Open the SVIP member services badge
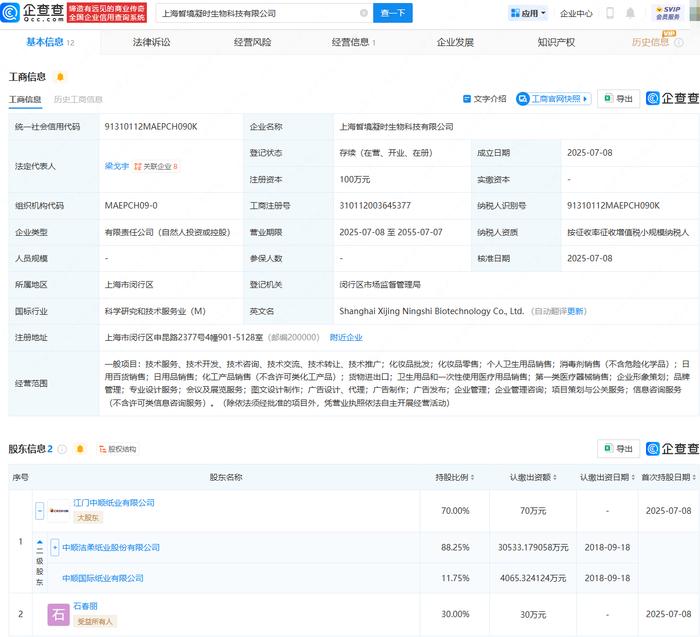700x637 pixels. tap(668, 13)
